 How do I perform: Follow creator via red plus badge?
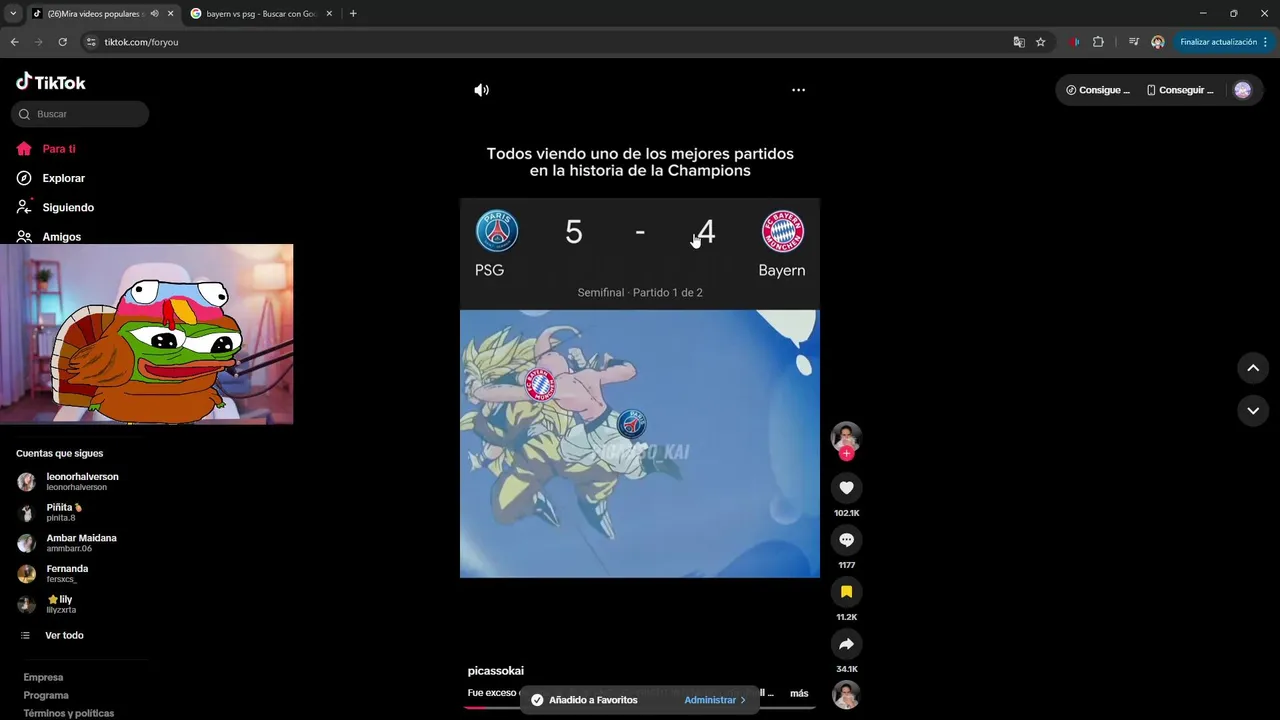(846, 453)
